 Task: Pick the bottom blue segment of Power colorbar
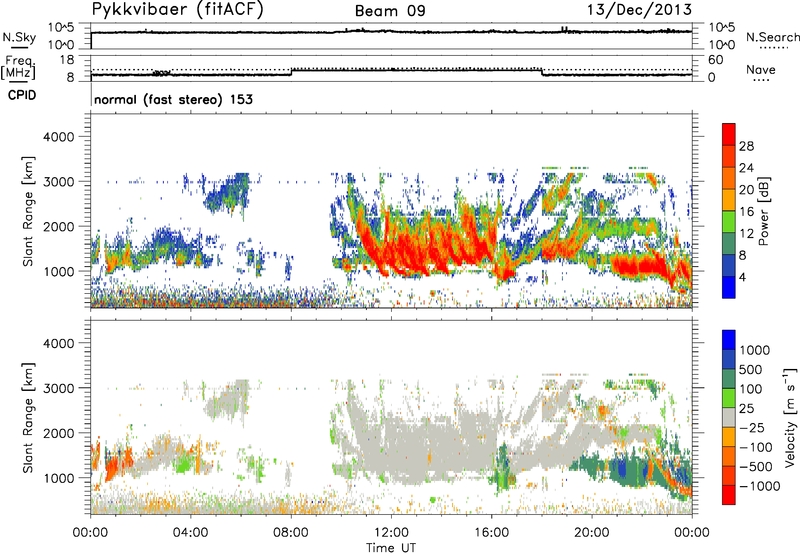[x=729, y=287]
